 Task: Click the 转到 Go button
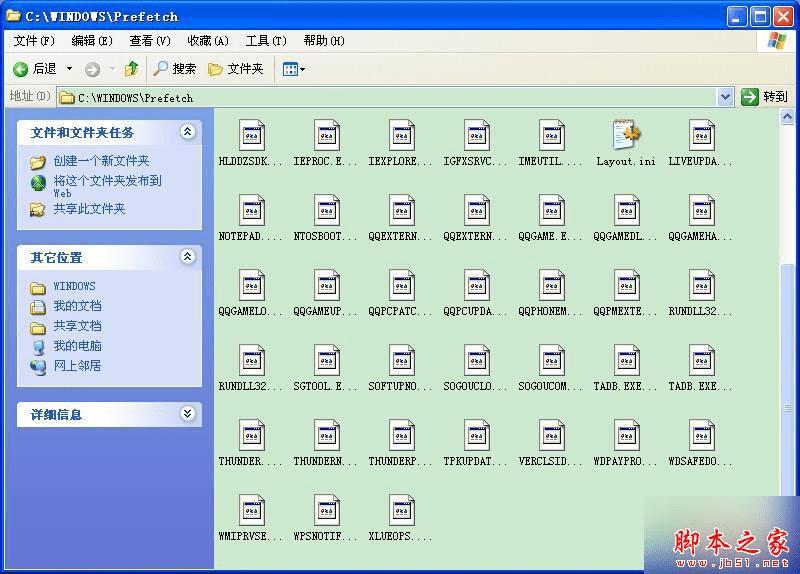click(x=764, y=97)
